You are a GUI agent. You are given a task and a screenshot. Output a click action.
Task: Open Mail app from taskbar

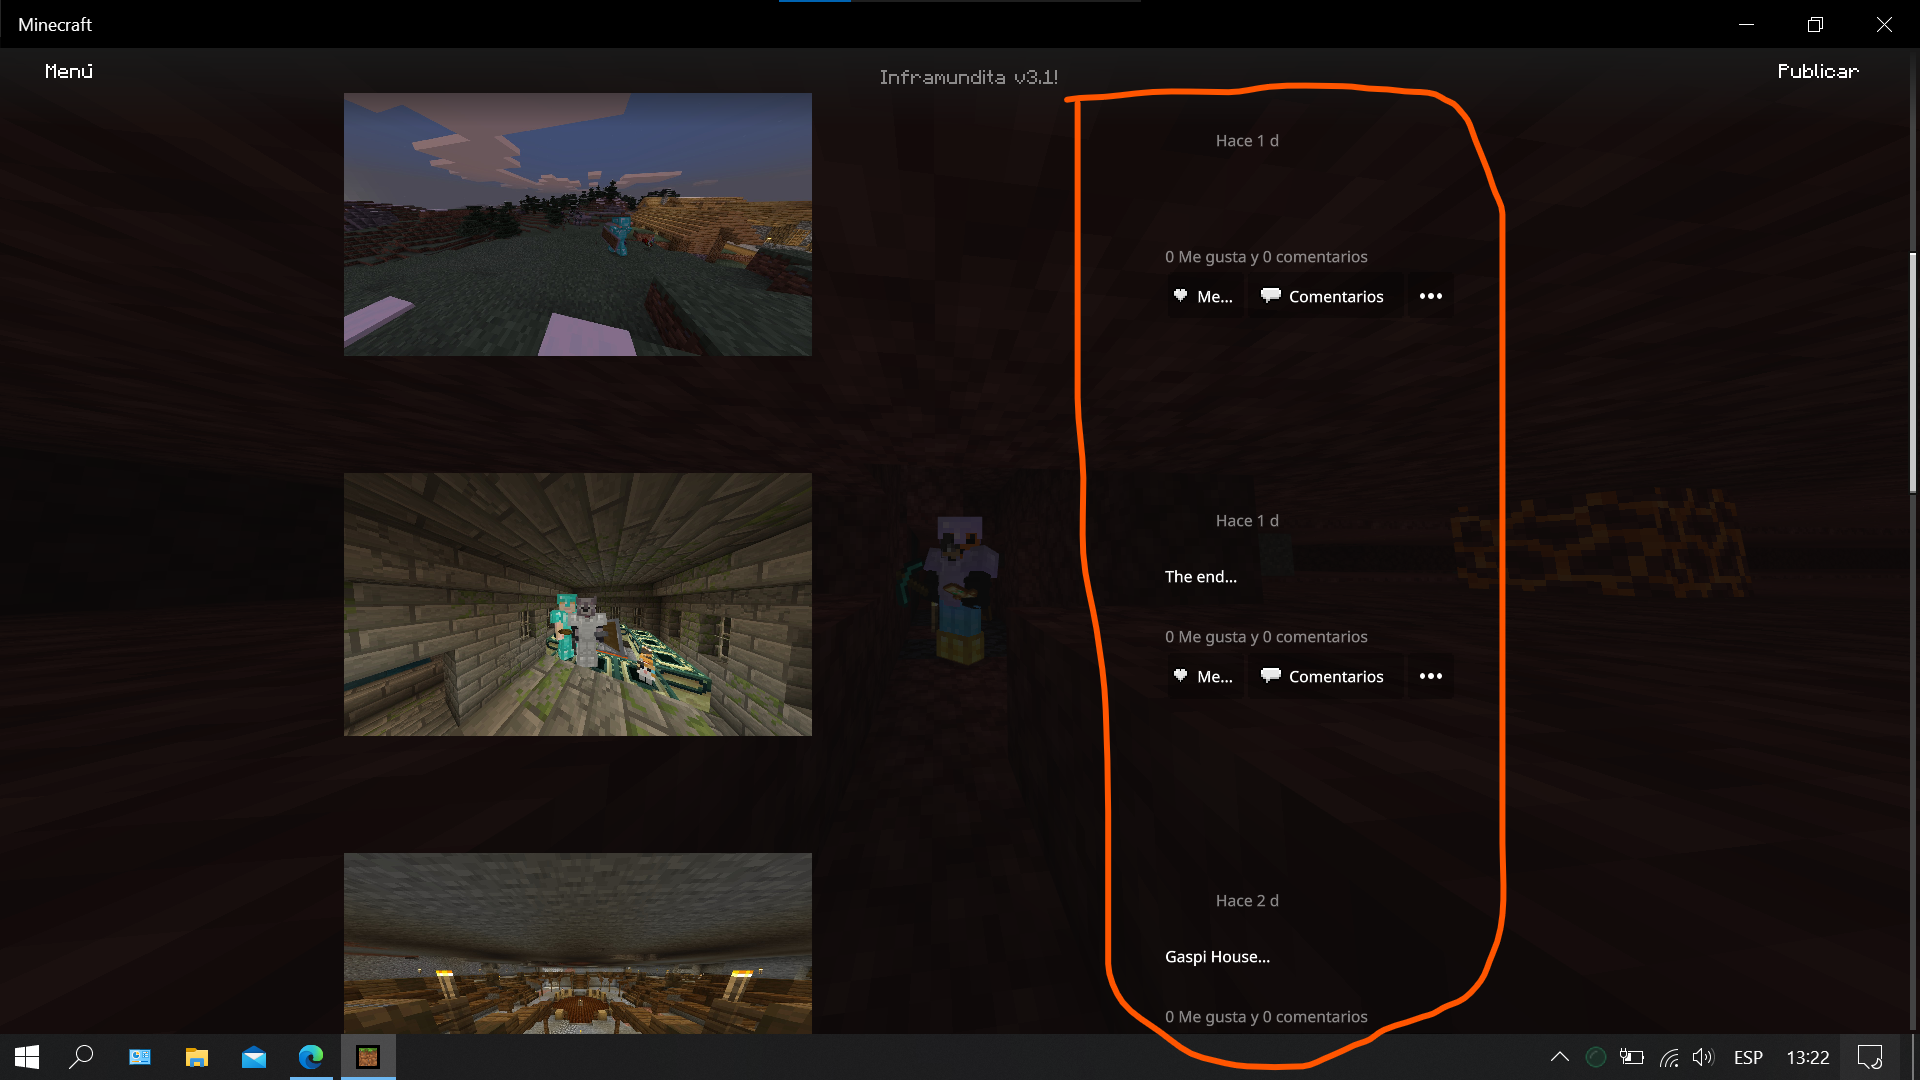tap(254, 1057)
